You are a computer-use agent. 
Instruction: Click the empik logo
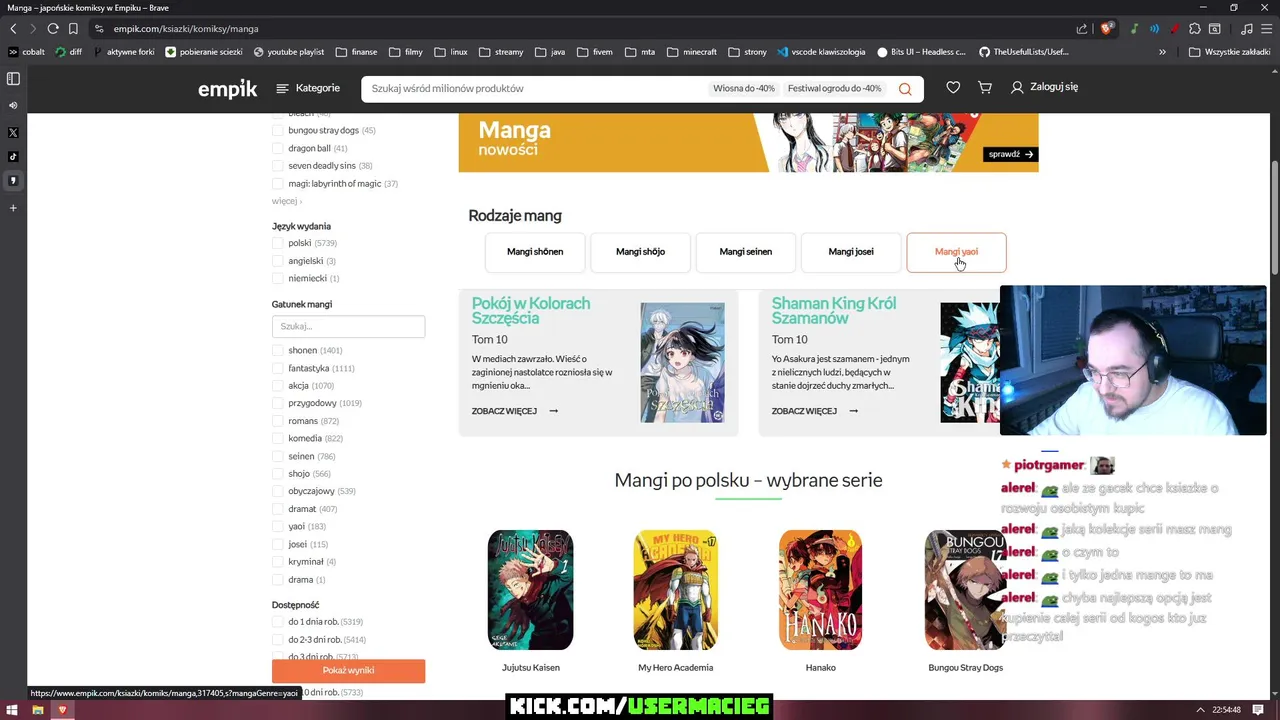tap(228, 89)
